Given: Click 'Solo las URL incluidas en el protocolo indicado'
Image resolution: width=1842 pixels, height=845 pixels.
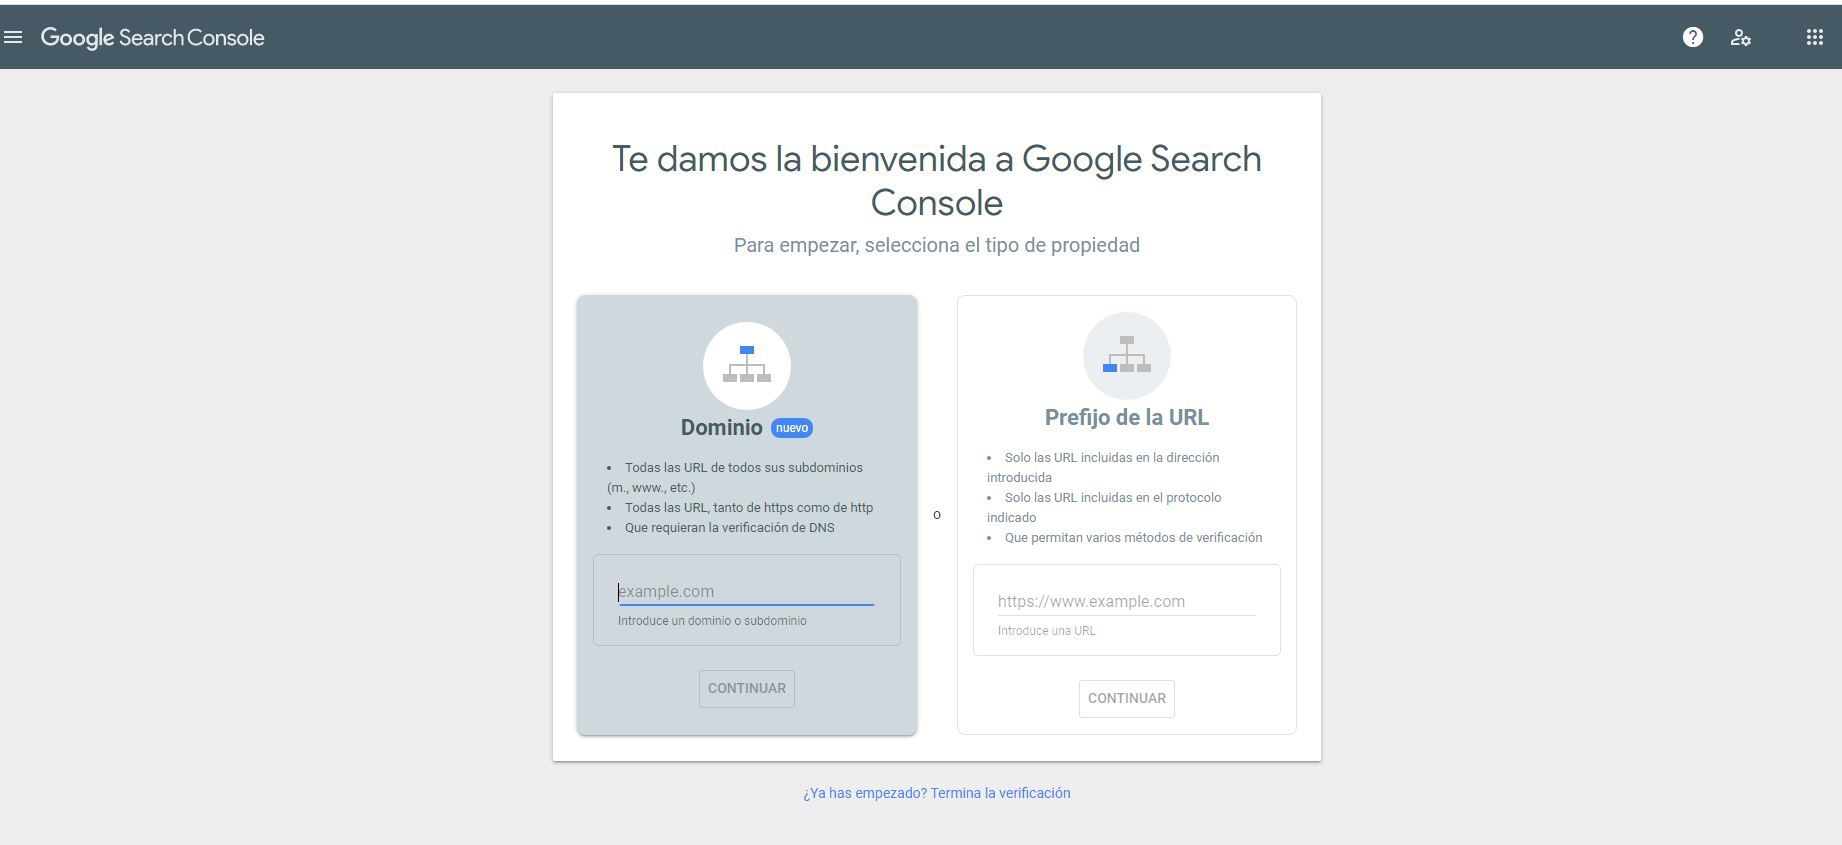Looking at the screenshot, I should 1104,508.
